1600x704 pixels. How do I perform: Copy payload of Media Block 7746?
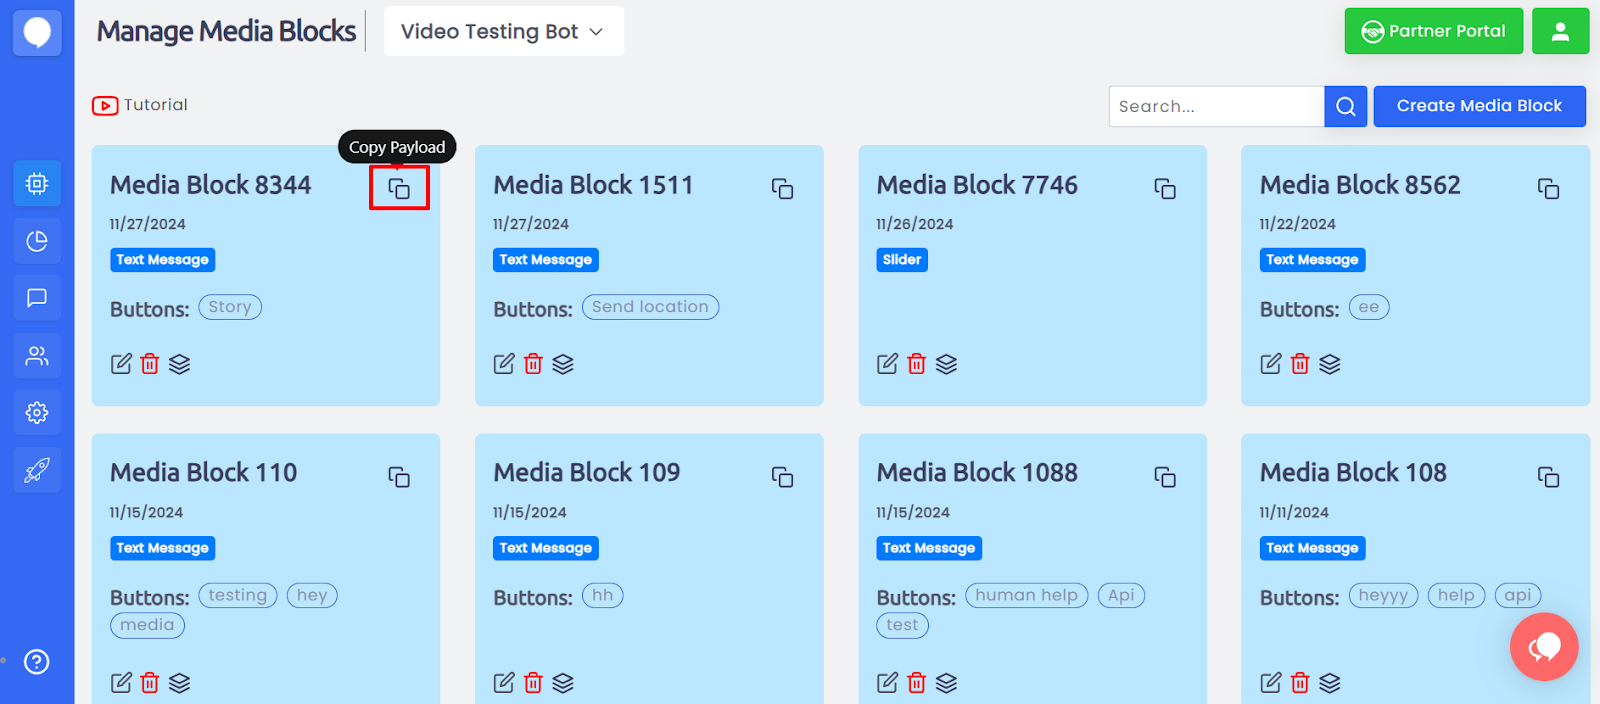click(1165, 189)
